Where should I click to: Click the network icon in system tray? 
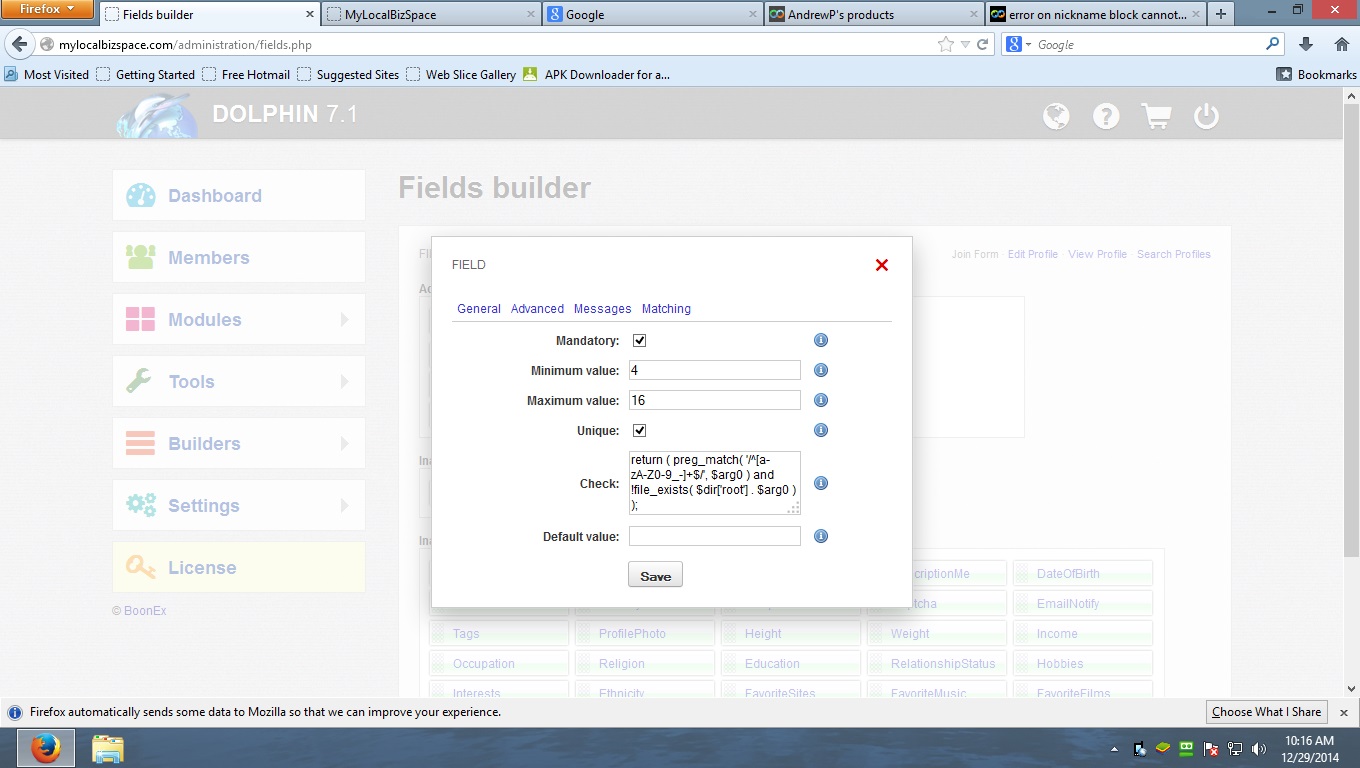1235,748
